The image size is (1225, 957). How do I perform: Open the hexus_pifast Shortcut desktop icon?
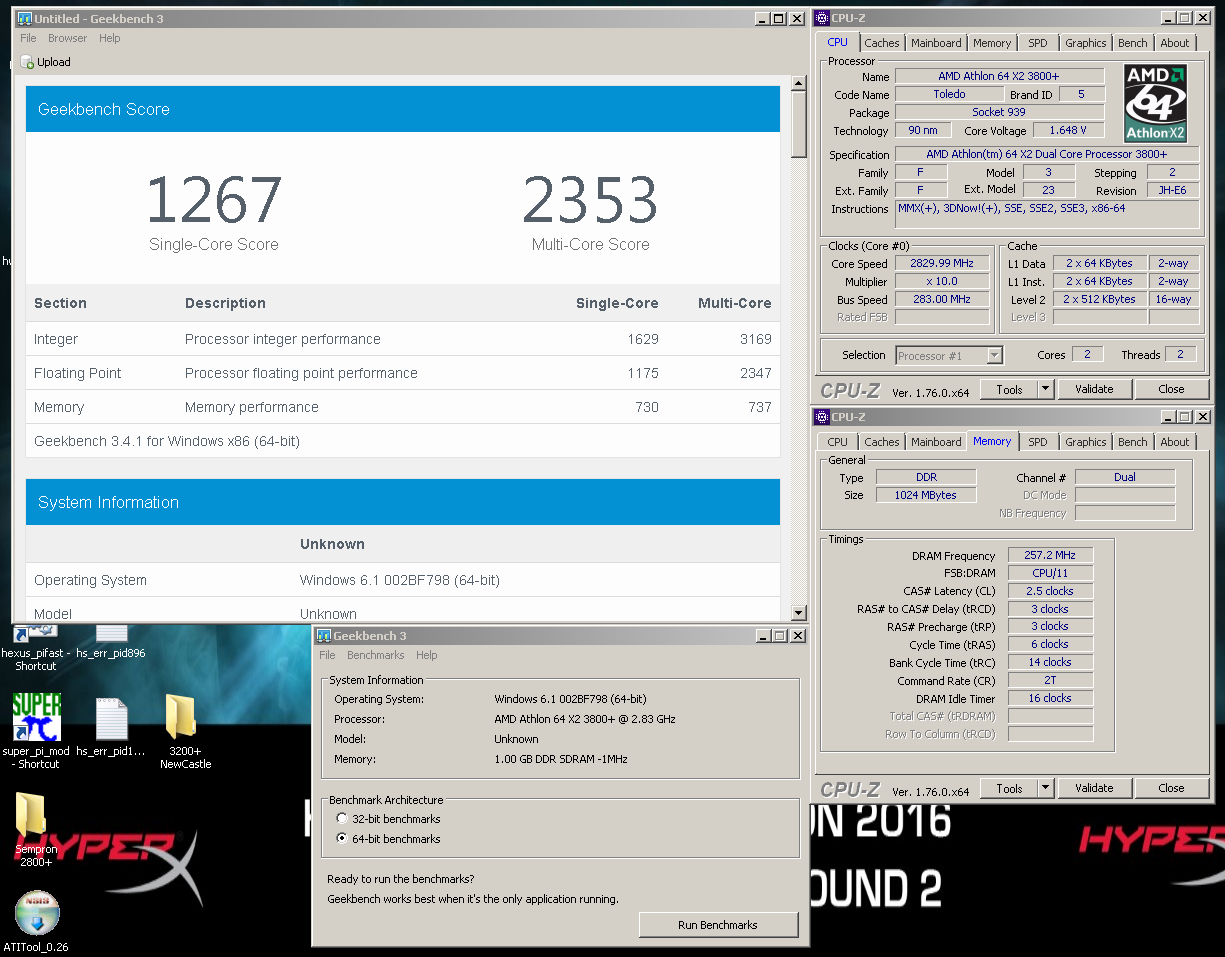[36, 647]
